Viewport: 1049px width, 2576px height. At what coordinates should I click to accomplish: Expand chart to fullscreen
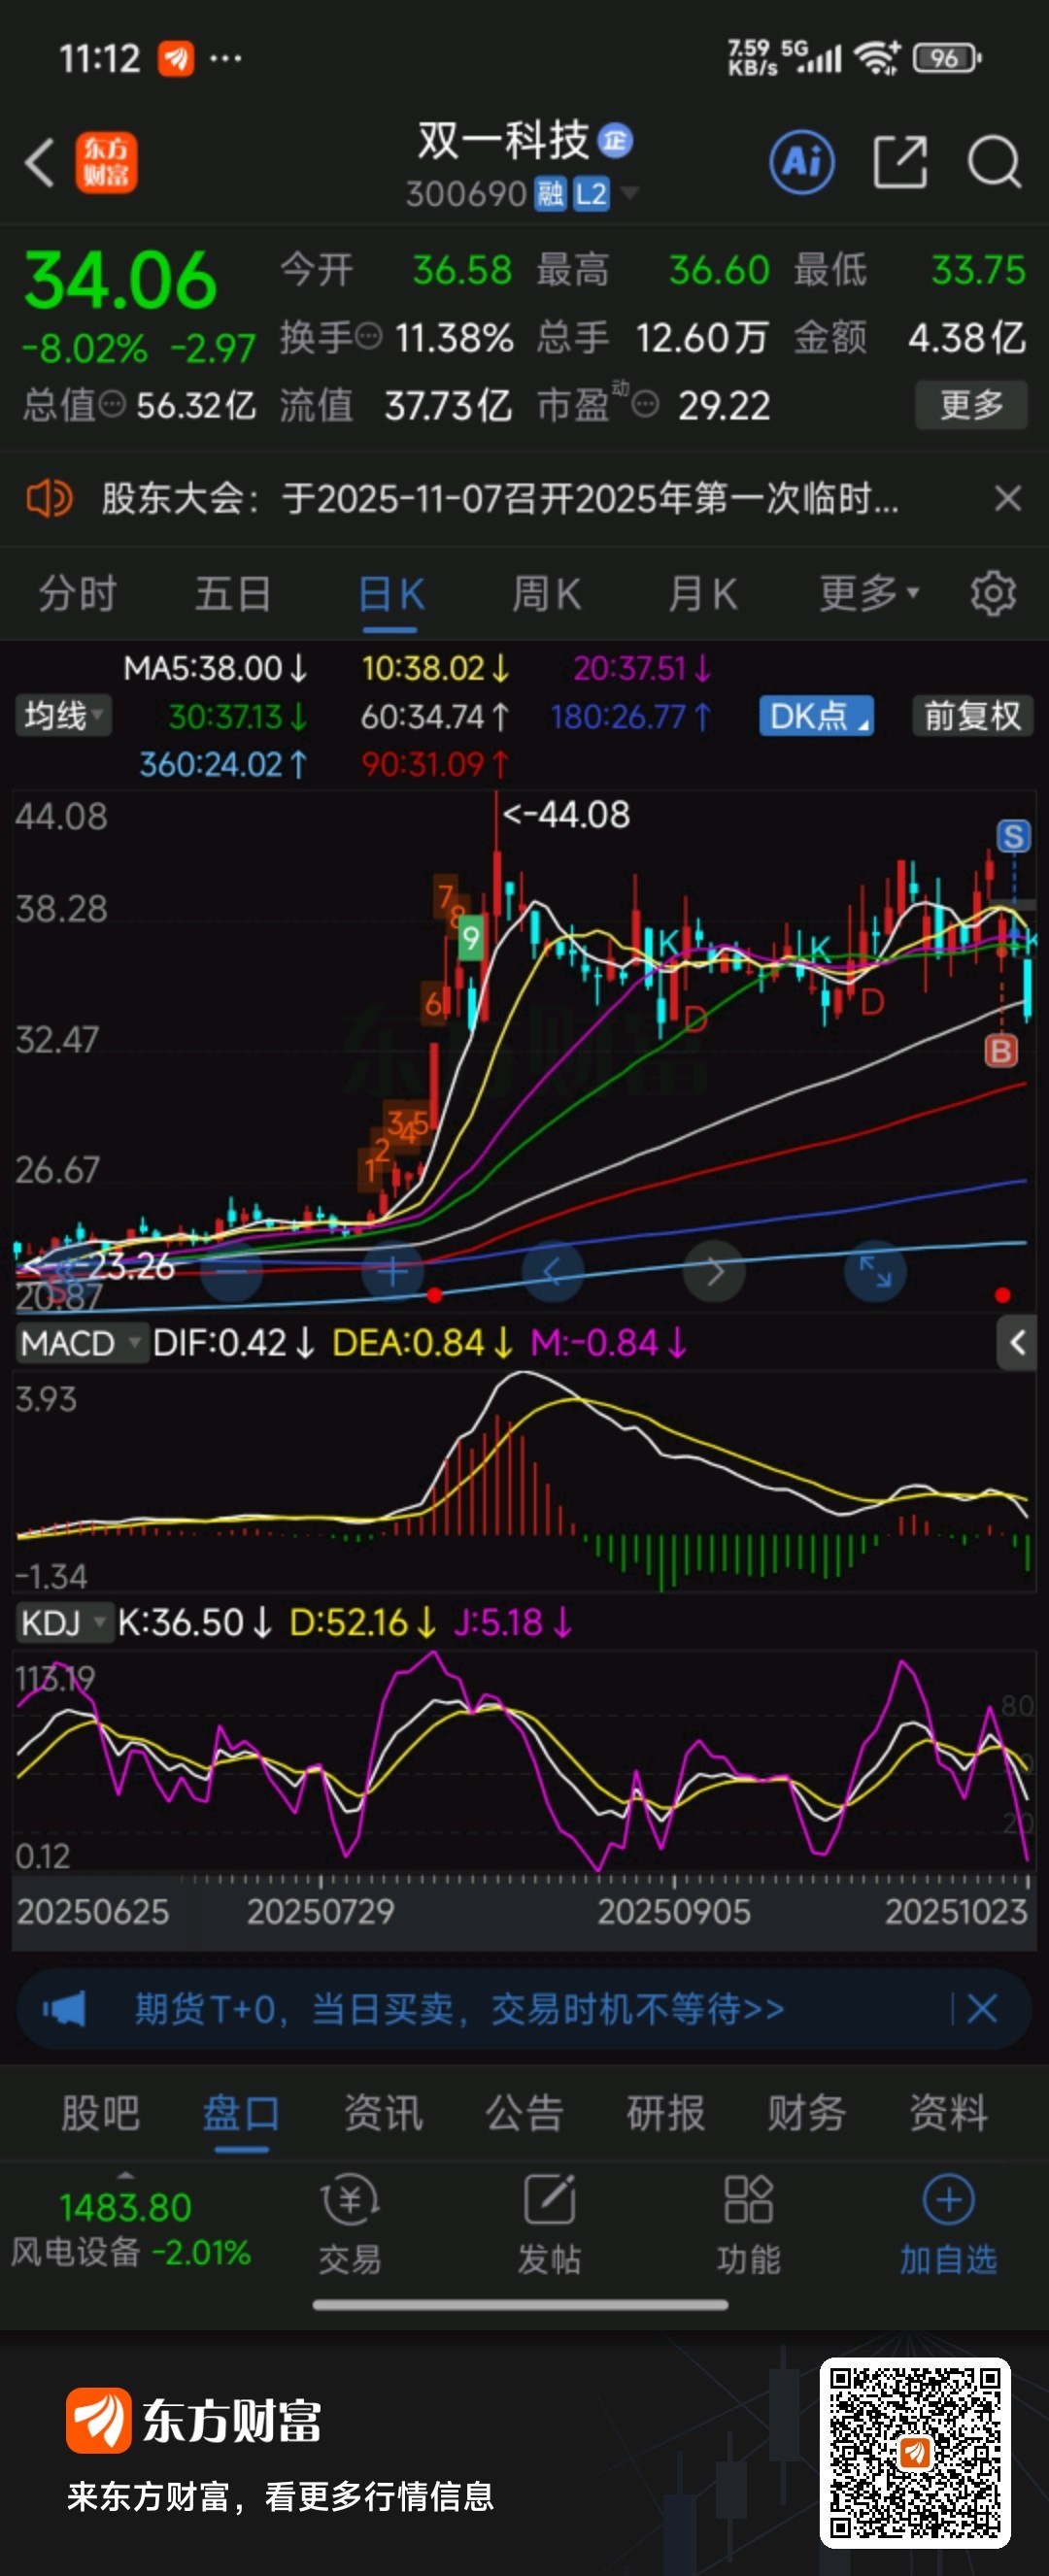(875, 1272)
